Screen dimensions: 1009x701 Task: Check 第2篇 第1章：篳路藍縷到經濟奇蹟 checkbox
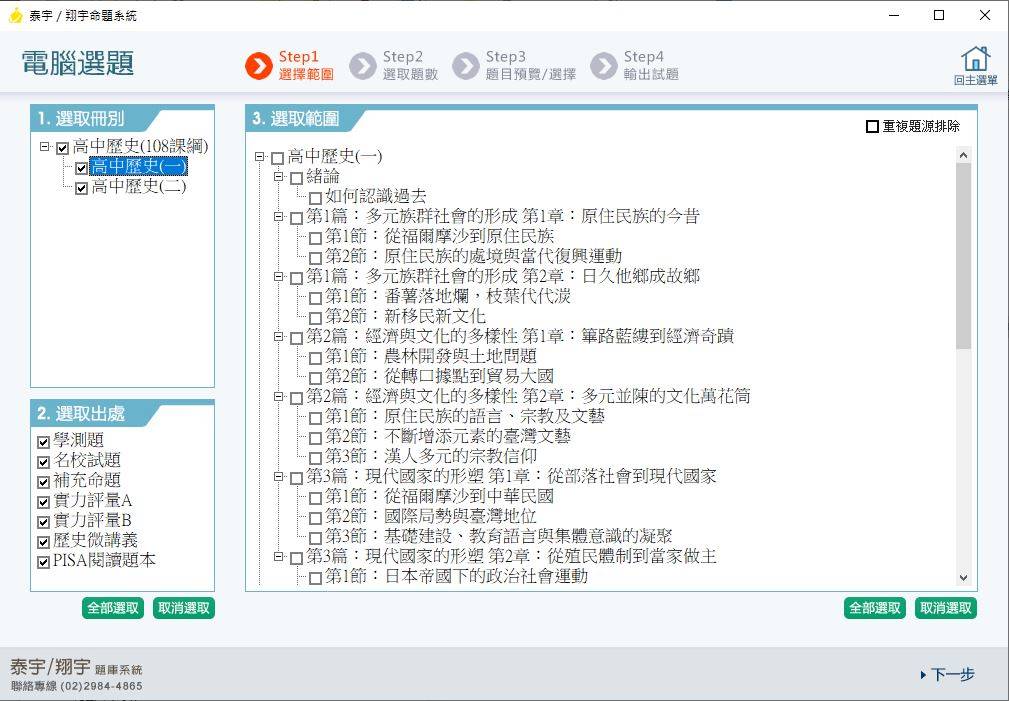296,337
